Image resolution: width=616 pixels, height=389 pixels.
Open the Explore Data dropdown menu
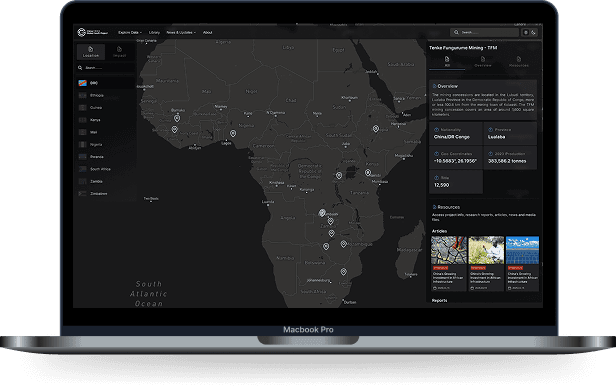[x=130, y=33]
